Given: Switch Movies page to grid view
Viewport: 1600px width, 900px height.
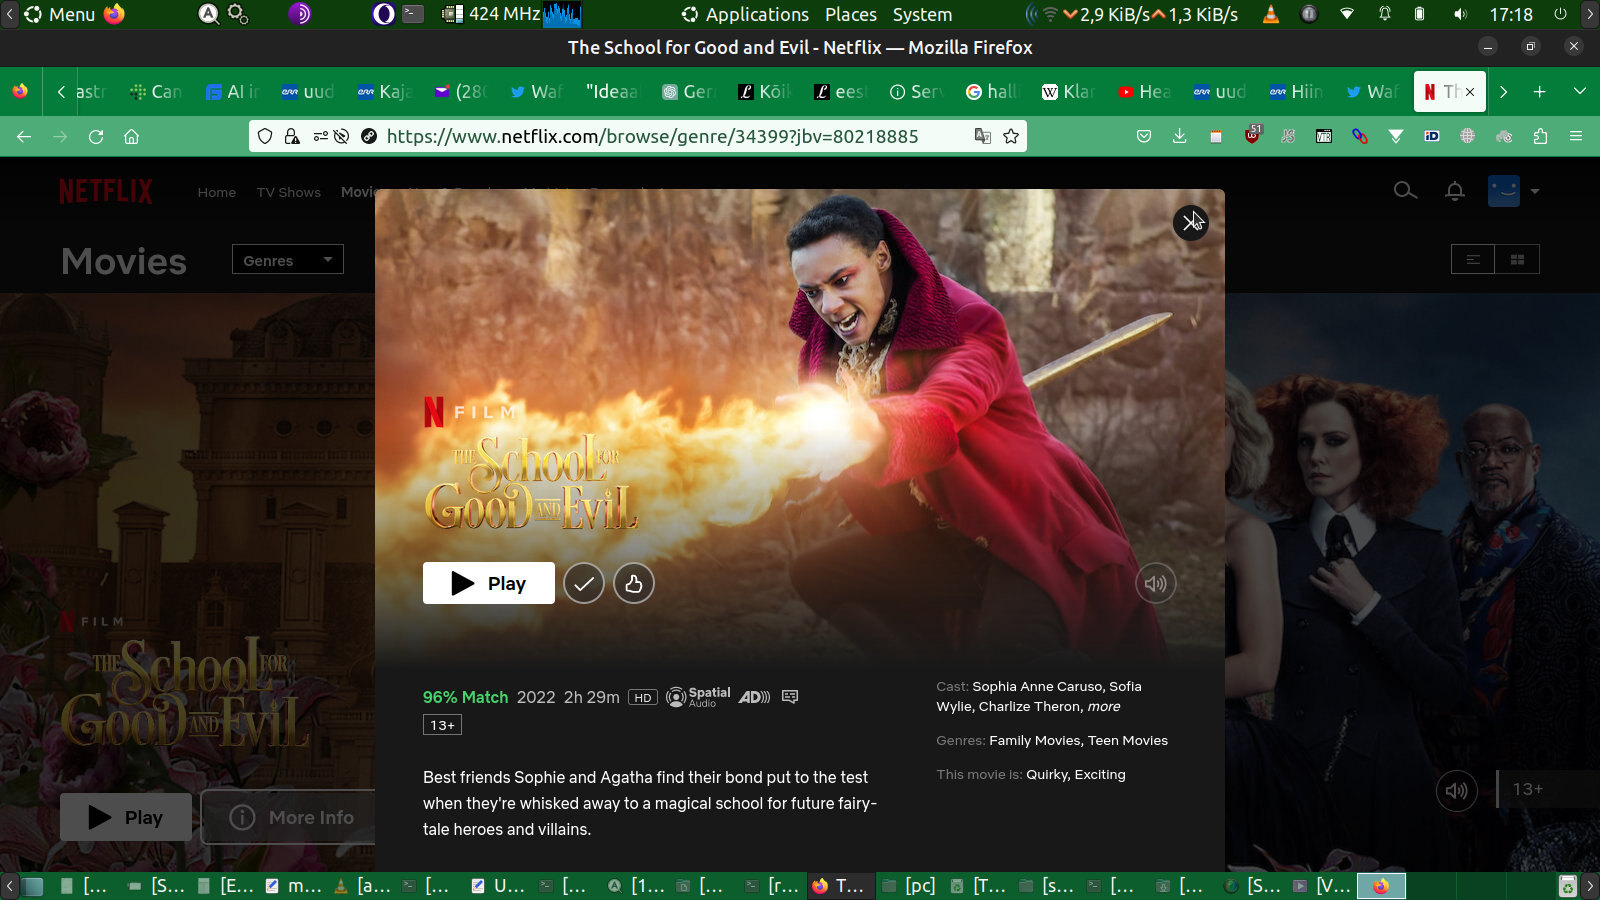Looking at the screenshot, I should [x=1517, y=260].
